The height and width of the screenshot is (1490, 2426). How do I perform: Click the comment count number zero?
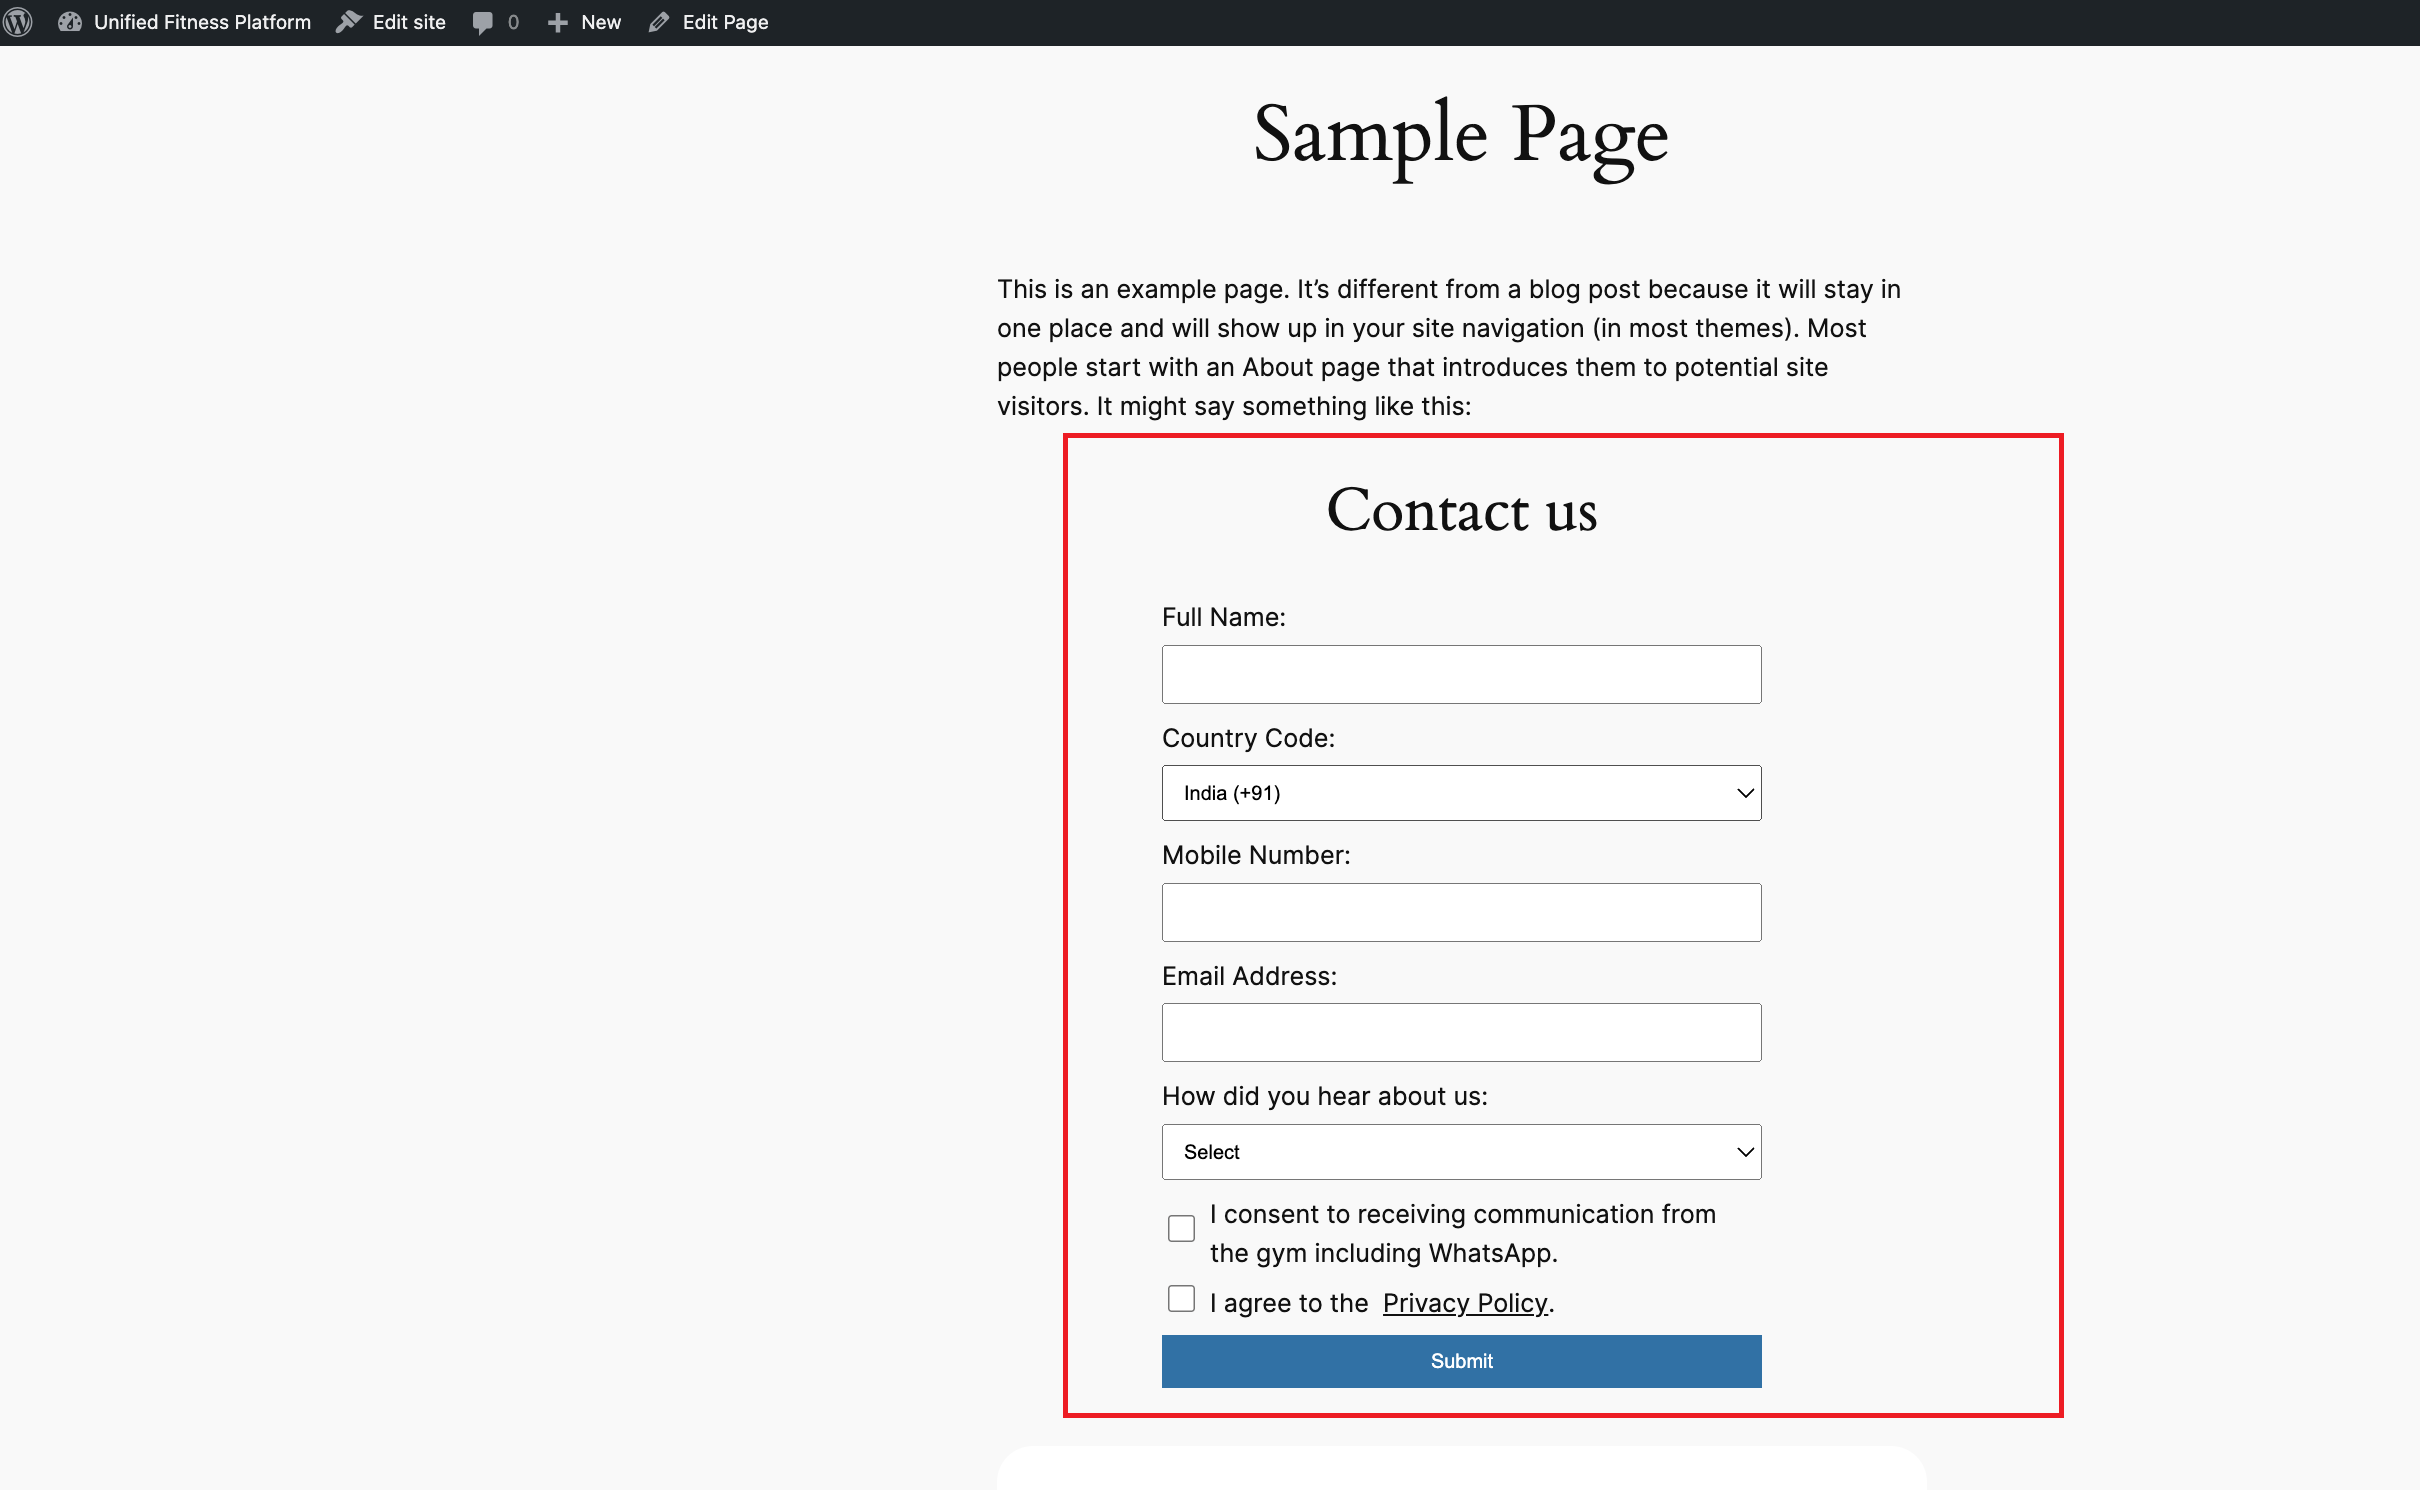(514, 22)
